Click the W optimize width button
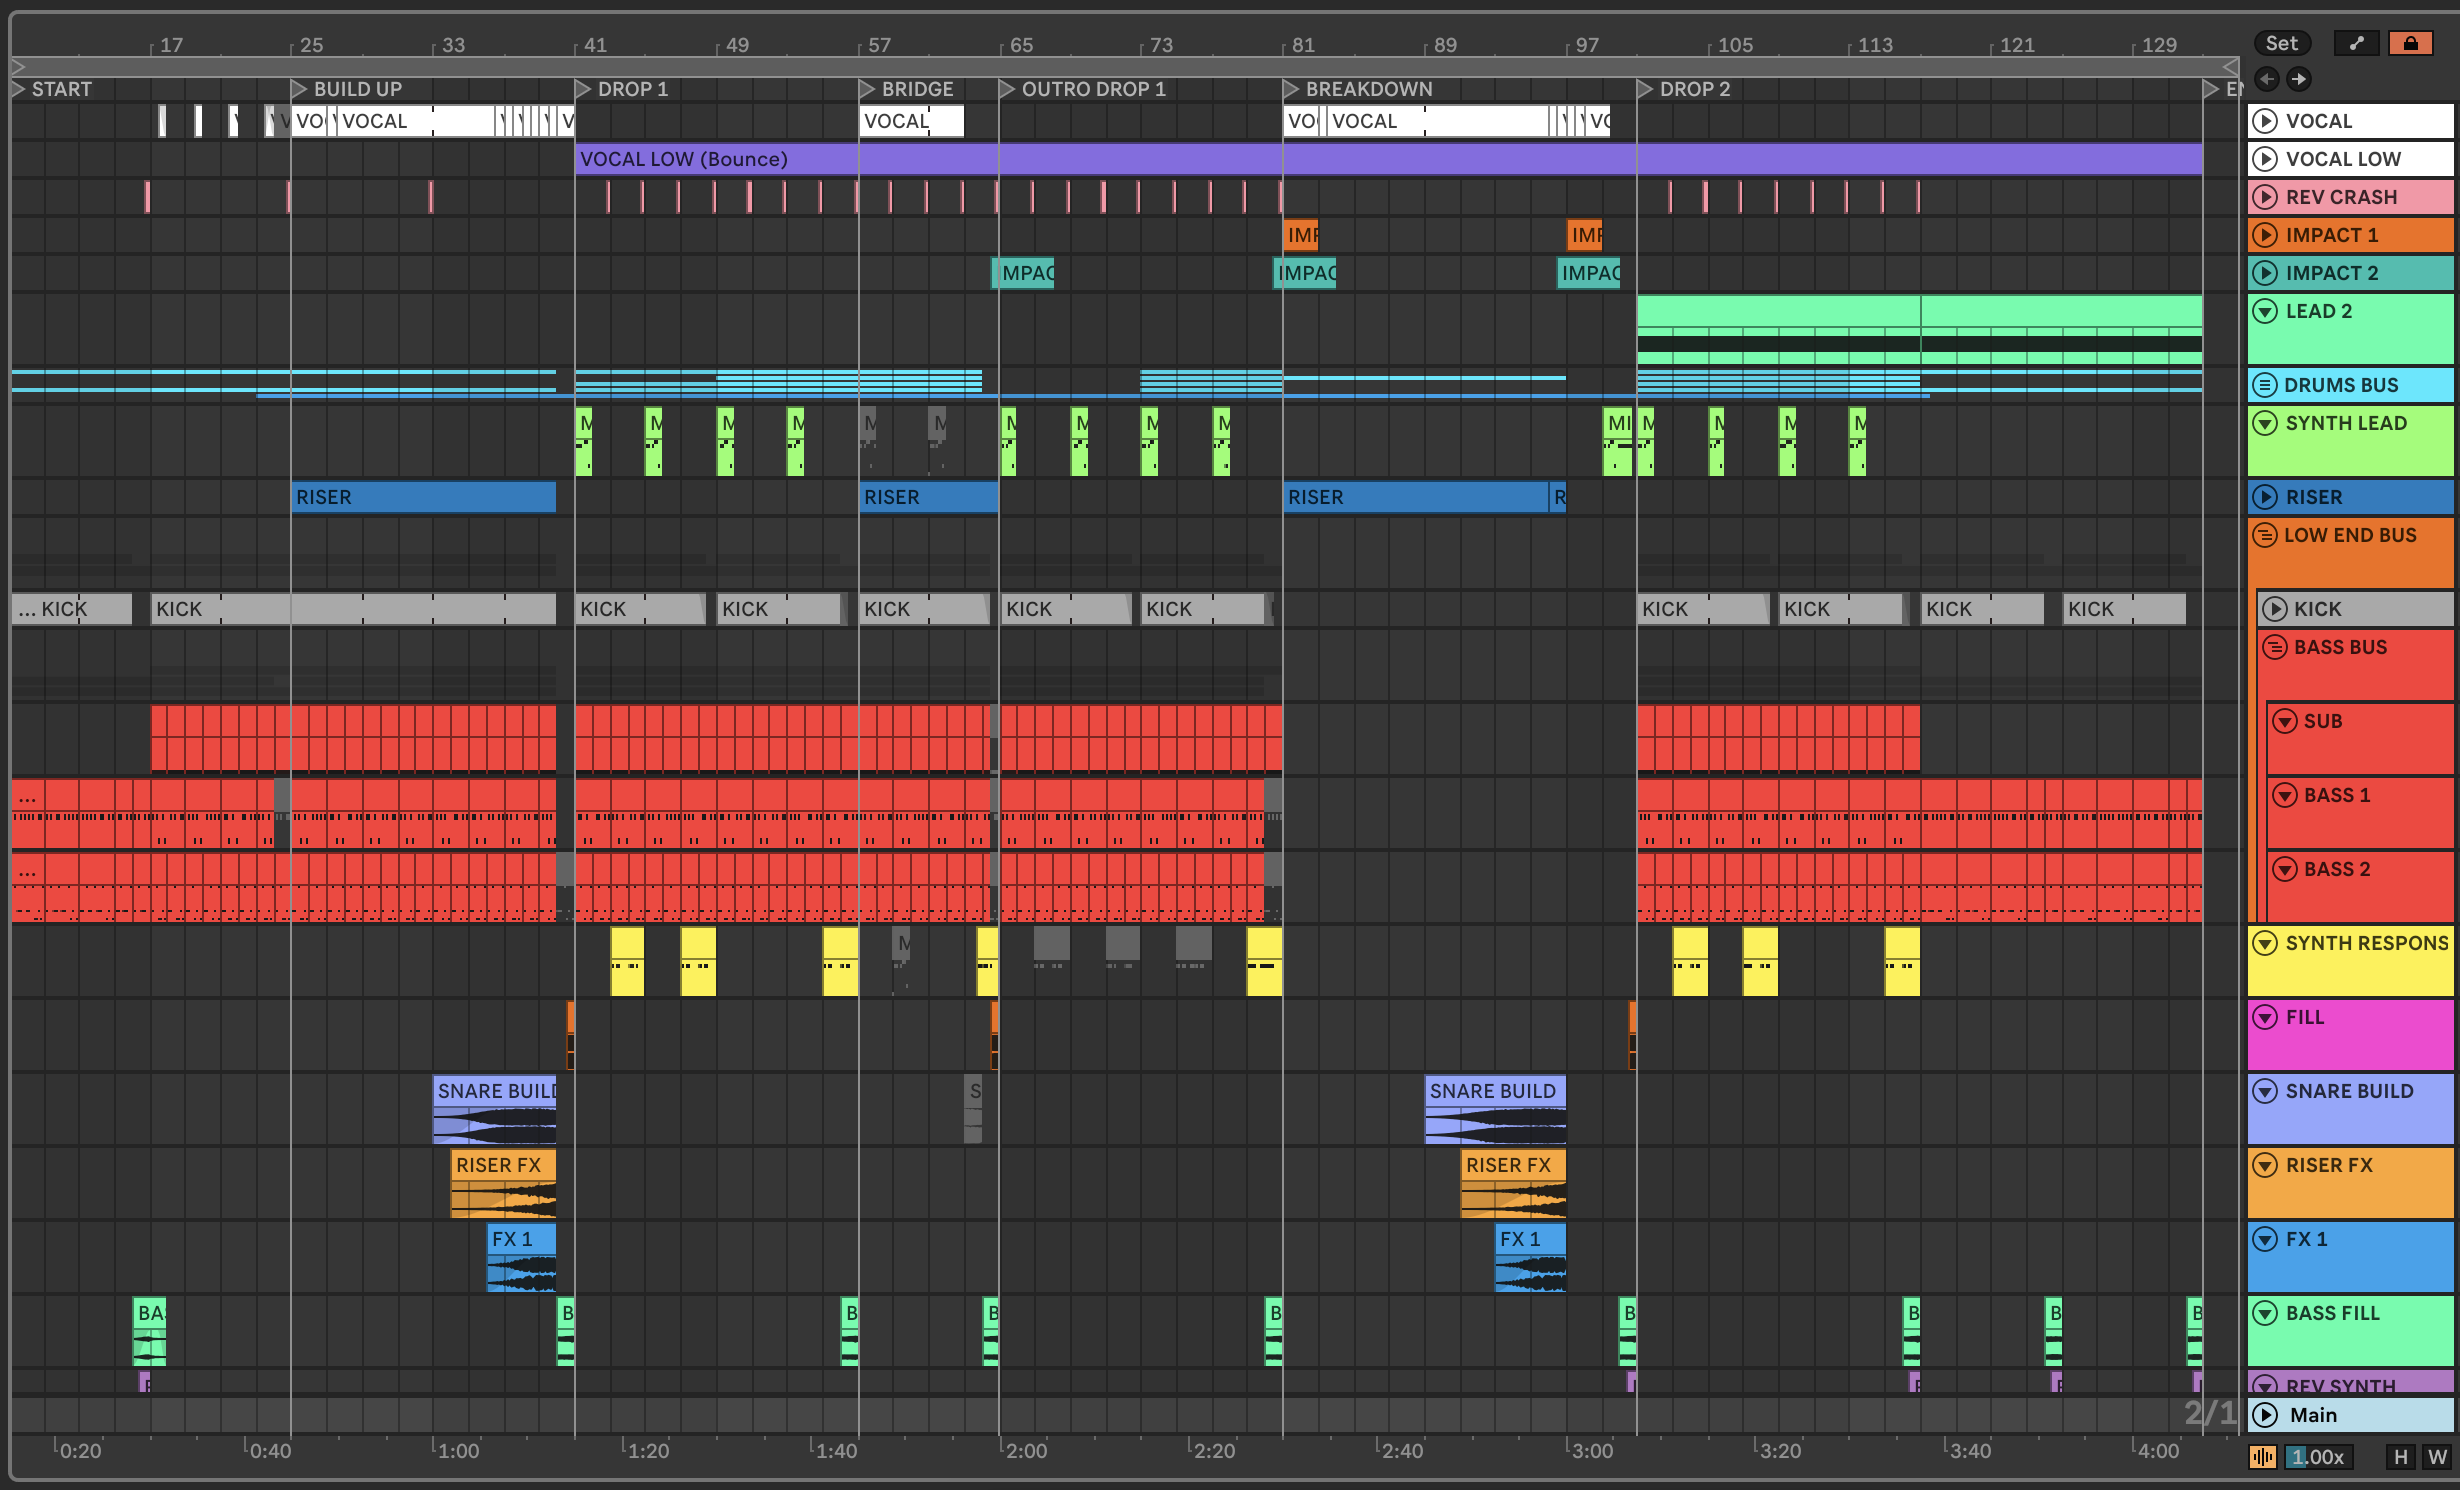 point(2438,1457)
